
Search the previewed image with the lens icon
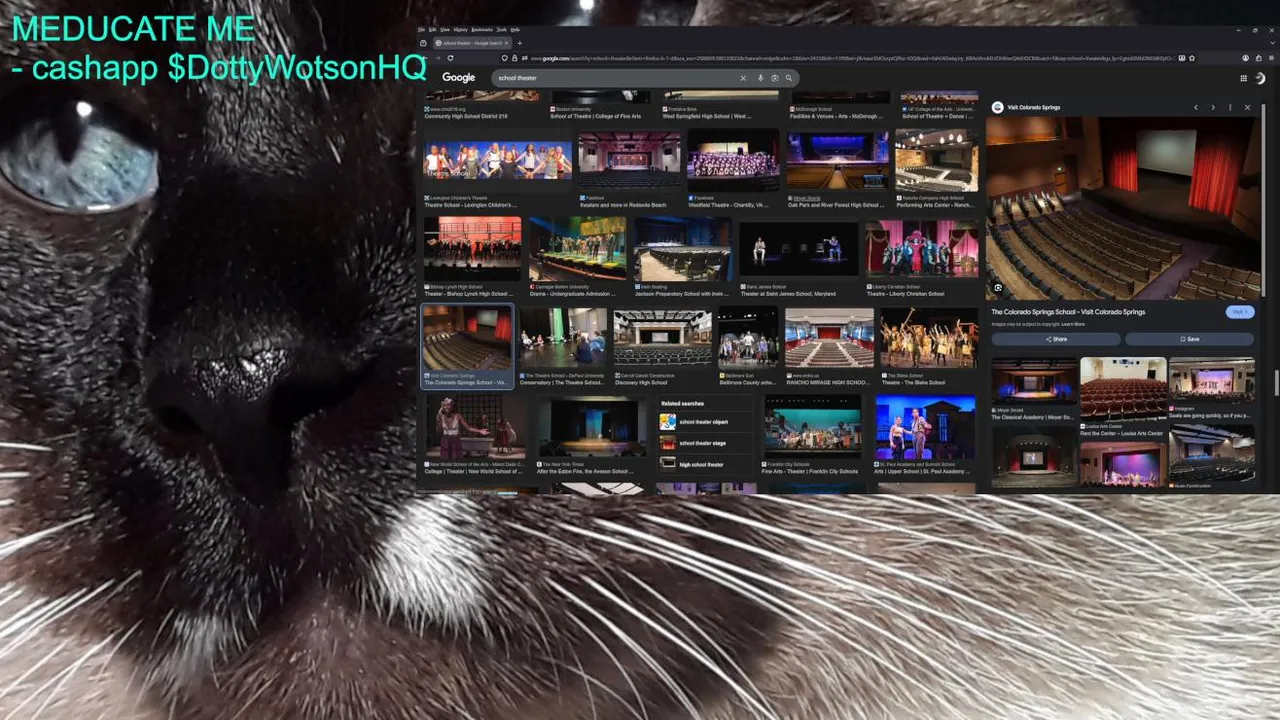tap(998, 288)
